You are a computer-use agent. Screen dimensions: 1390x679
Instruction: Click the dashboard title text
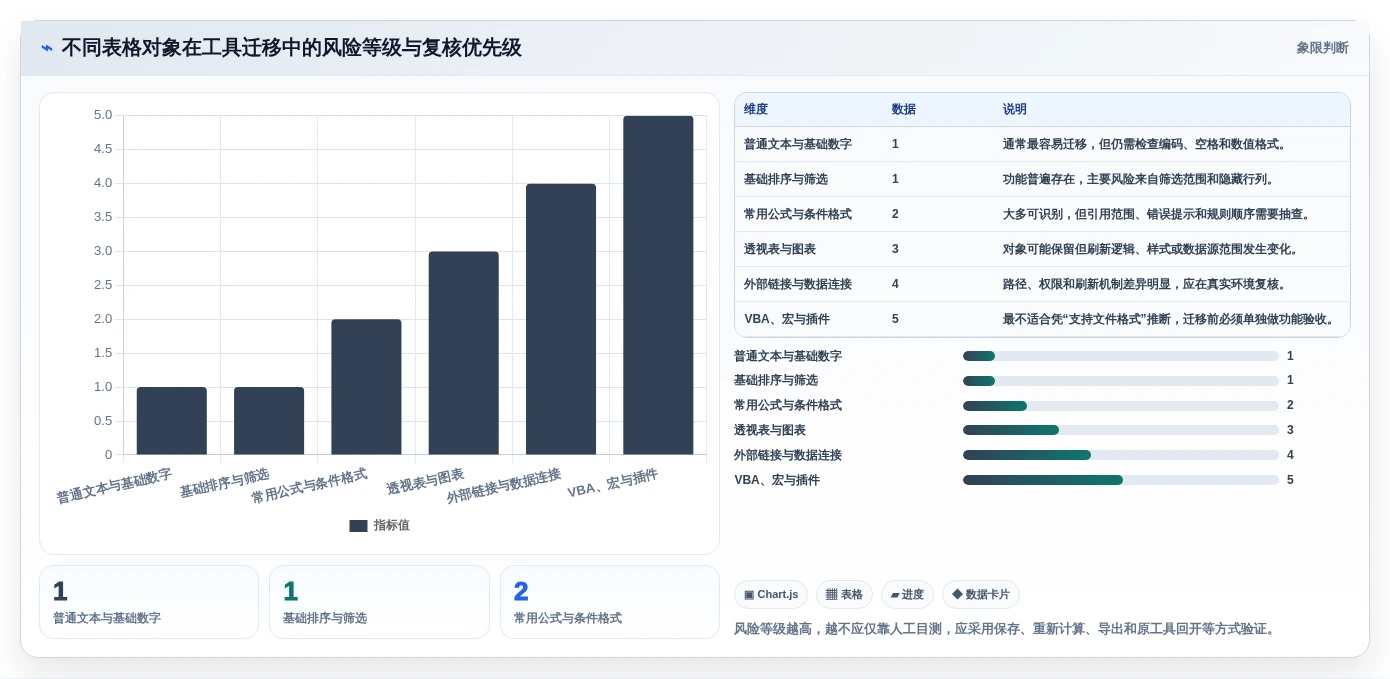291,48
